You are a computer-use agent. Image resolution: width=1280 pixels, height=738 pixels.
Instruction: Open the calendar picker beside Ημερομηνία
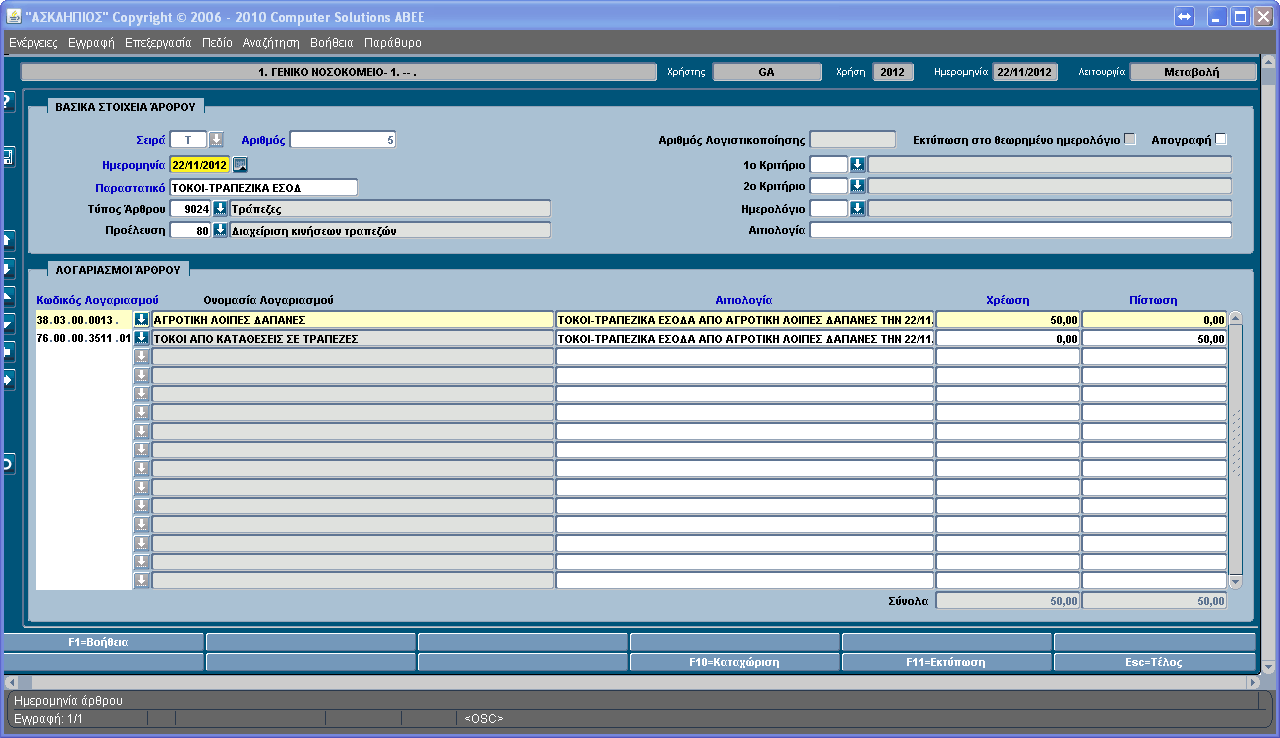(240, 165)
